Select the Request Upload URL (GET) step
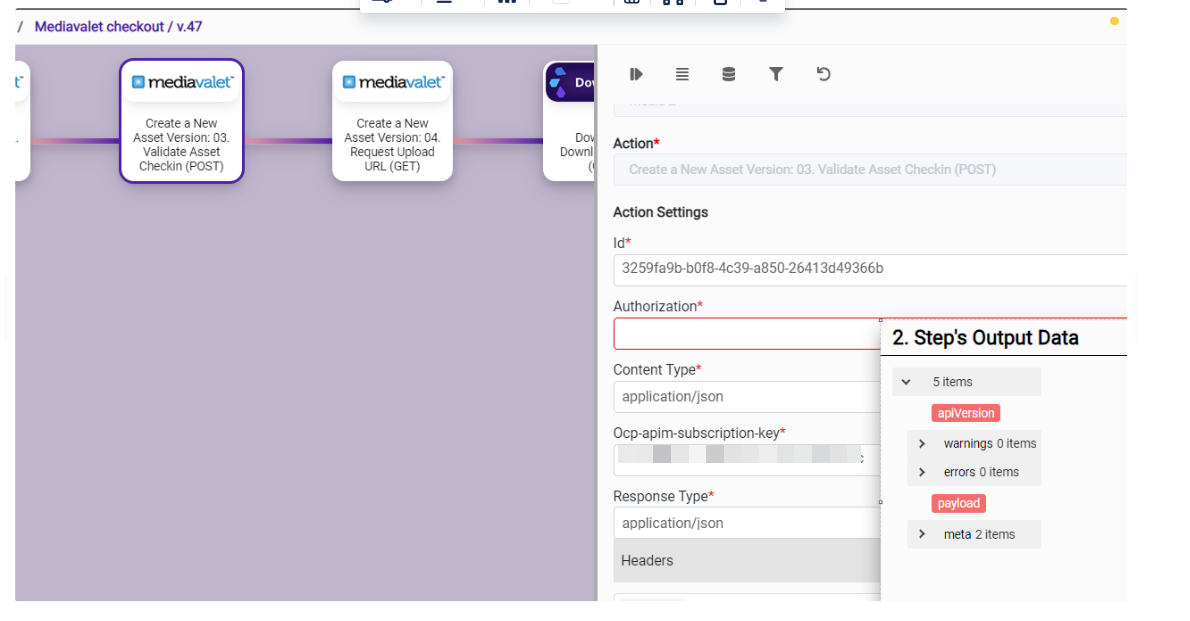The width and height of the screenshot is (1190, 621). coord(392,145)
